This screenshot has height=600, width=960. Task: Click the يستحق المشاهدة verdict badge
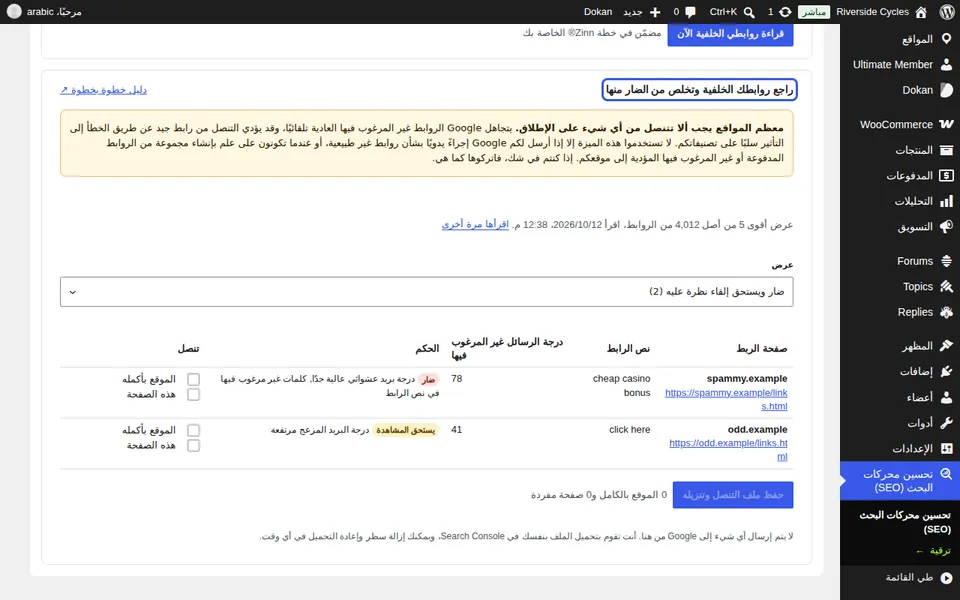(x=405, y=430)
